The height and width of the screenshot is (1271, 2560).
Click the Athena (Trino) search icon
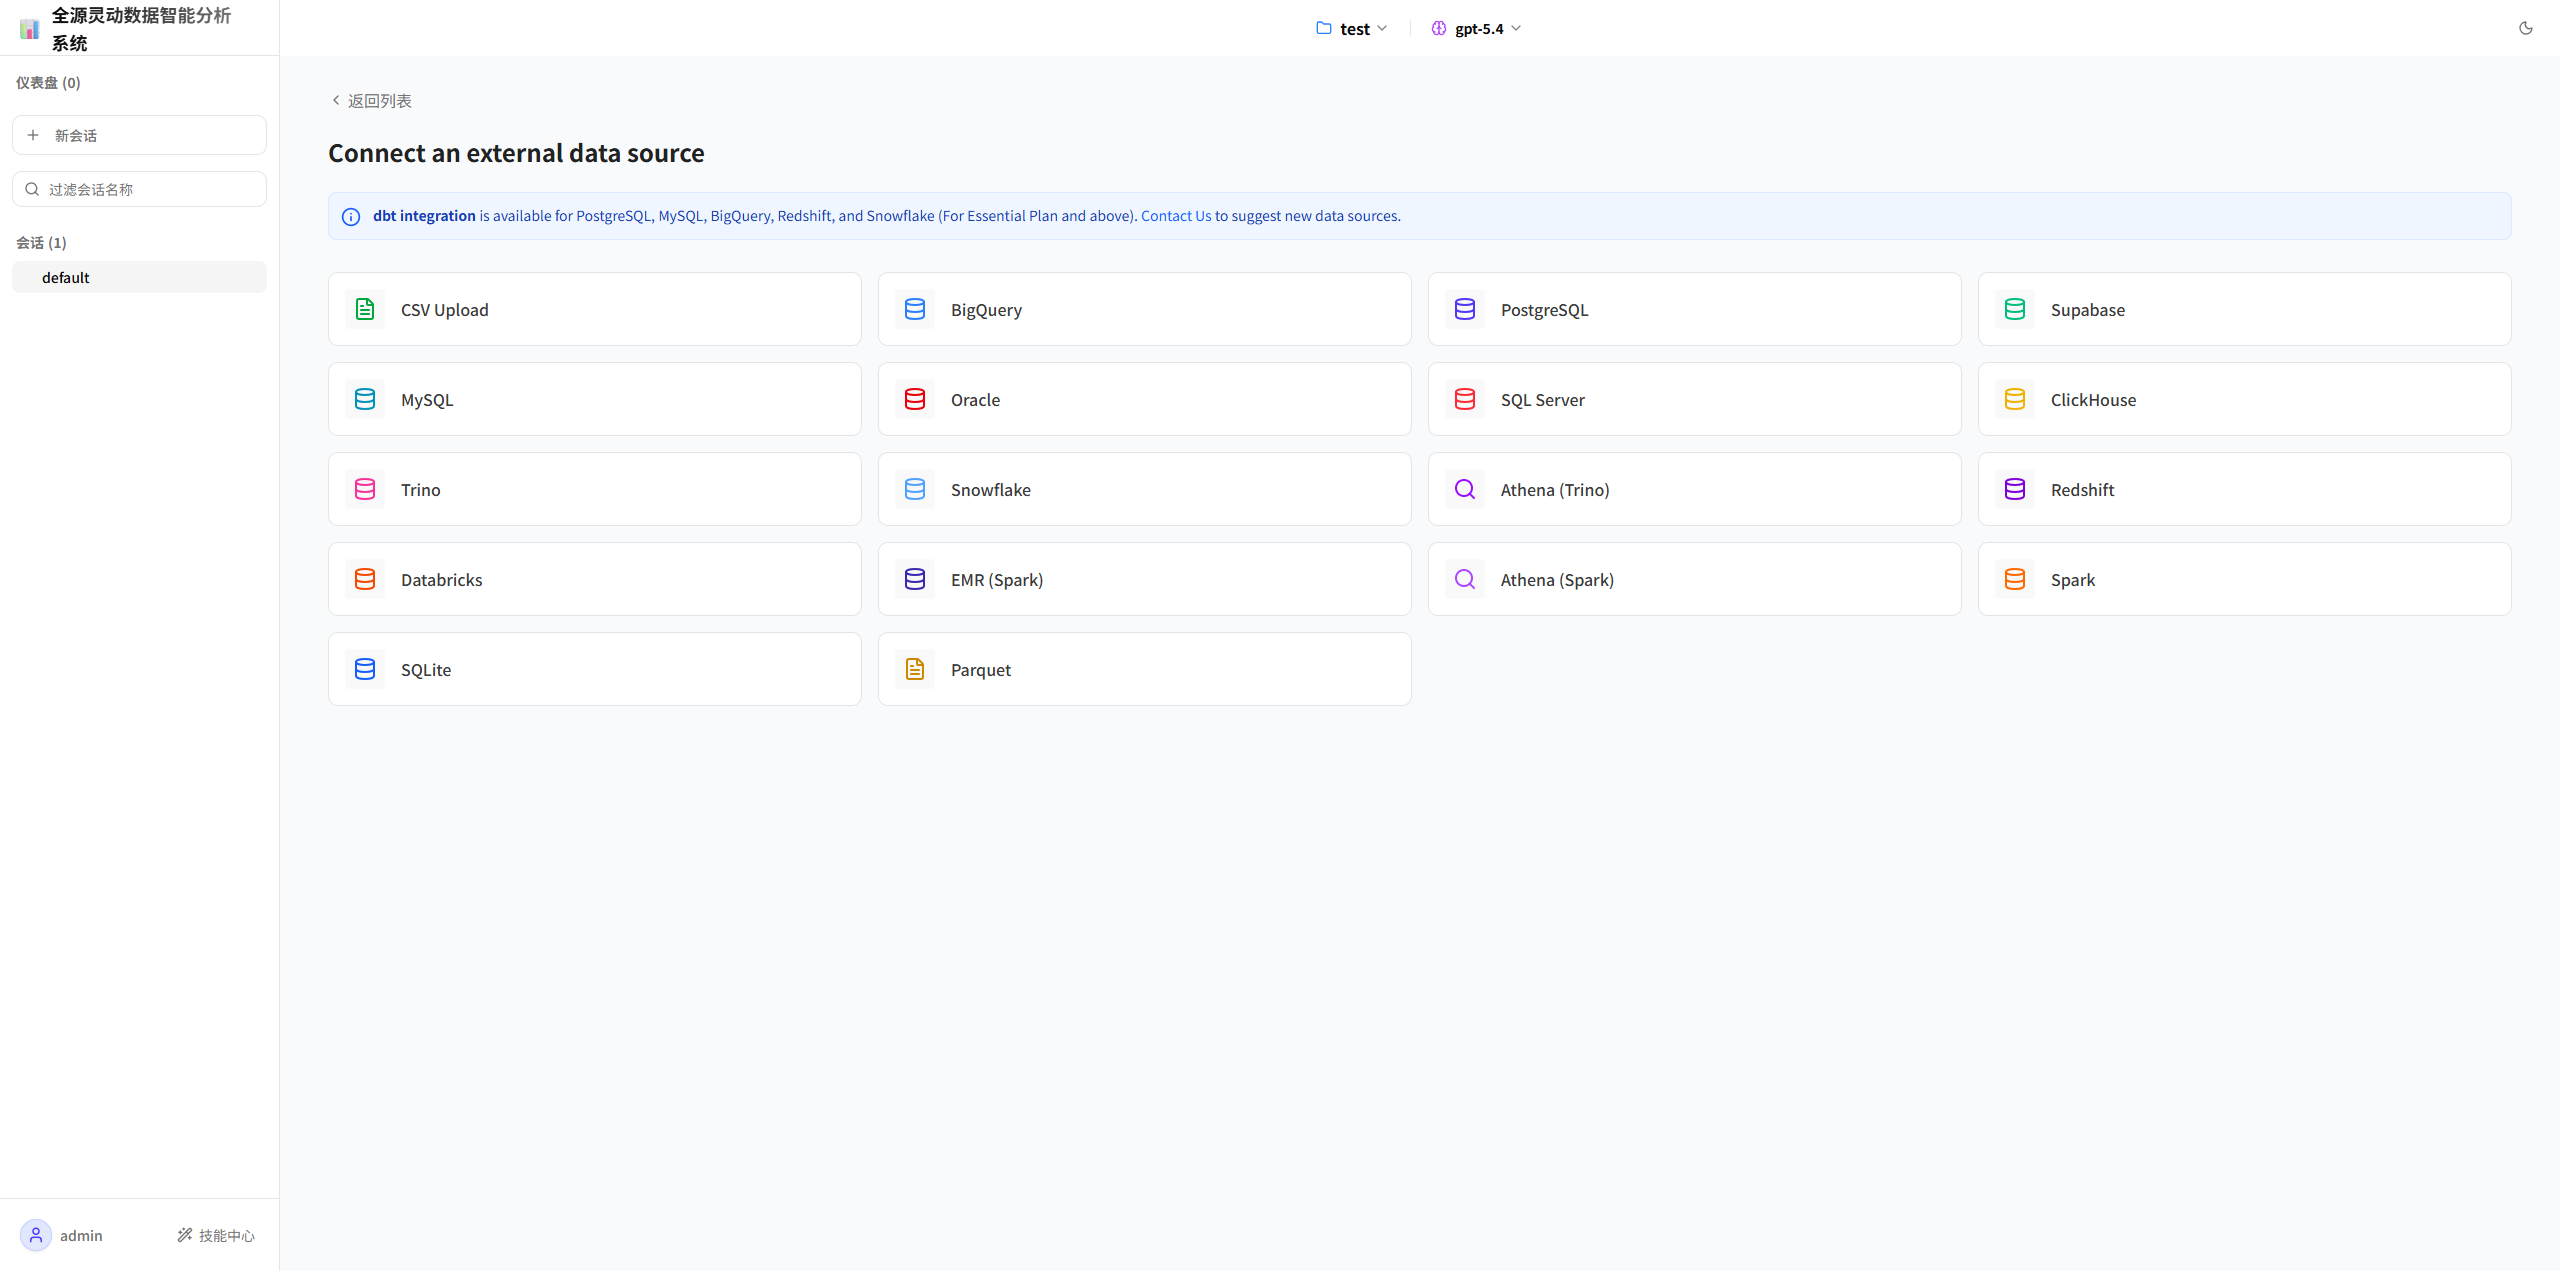click(x=1465, y=489)
